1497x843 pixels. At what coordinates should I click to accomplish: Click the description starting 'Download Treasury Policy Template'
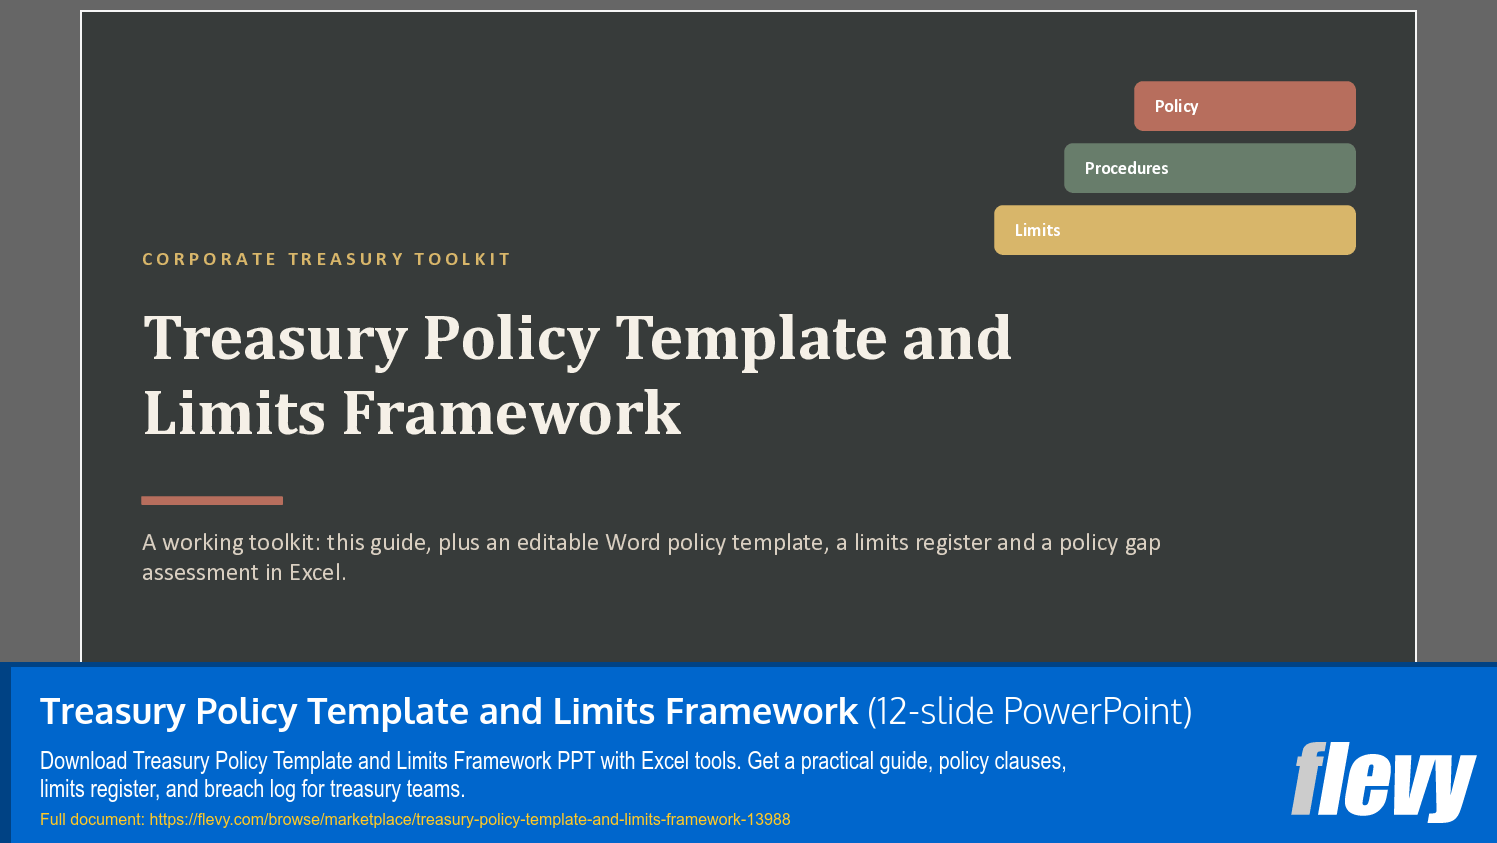tap(553, 775)
